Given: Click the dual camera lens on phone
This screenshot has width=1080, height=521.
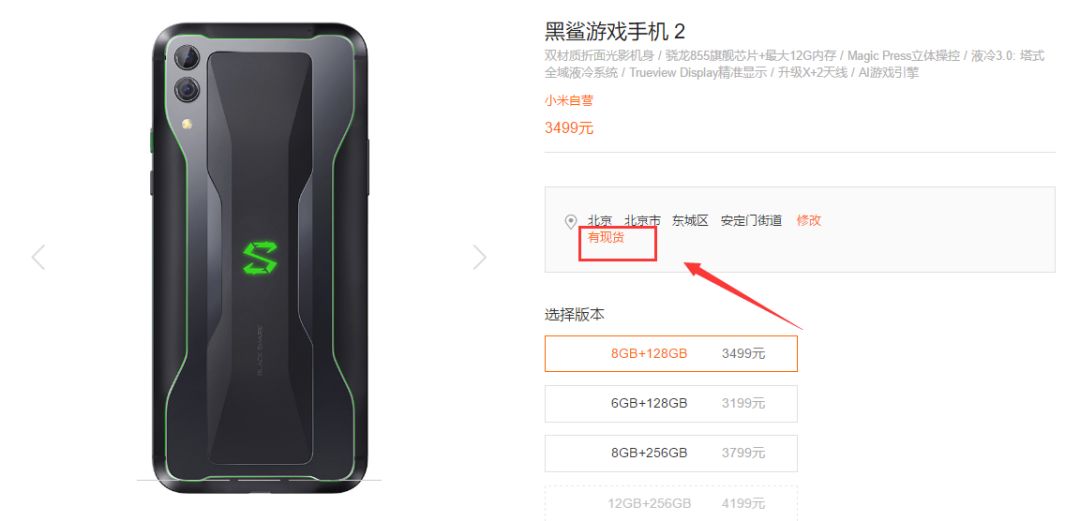Looking at the screenshot, I should (x=187, y=73).
